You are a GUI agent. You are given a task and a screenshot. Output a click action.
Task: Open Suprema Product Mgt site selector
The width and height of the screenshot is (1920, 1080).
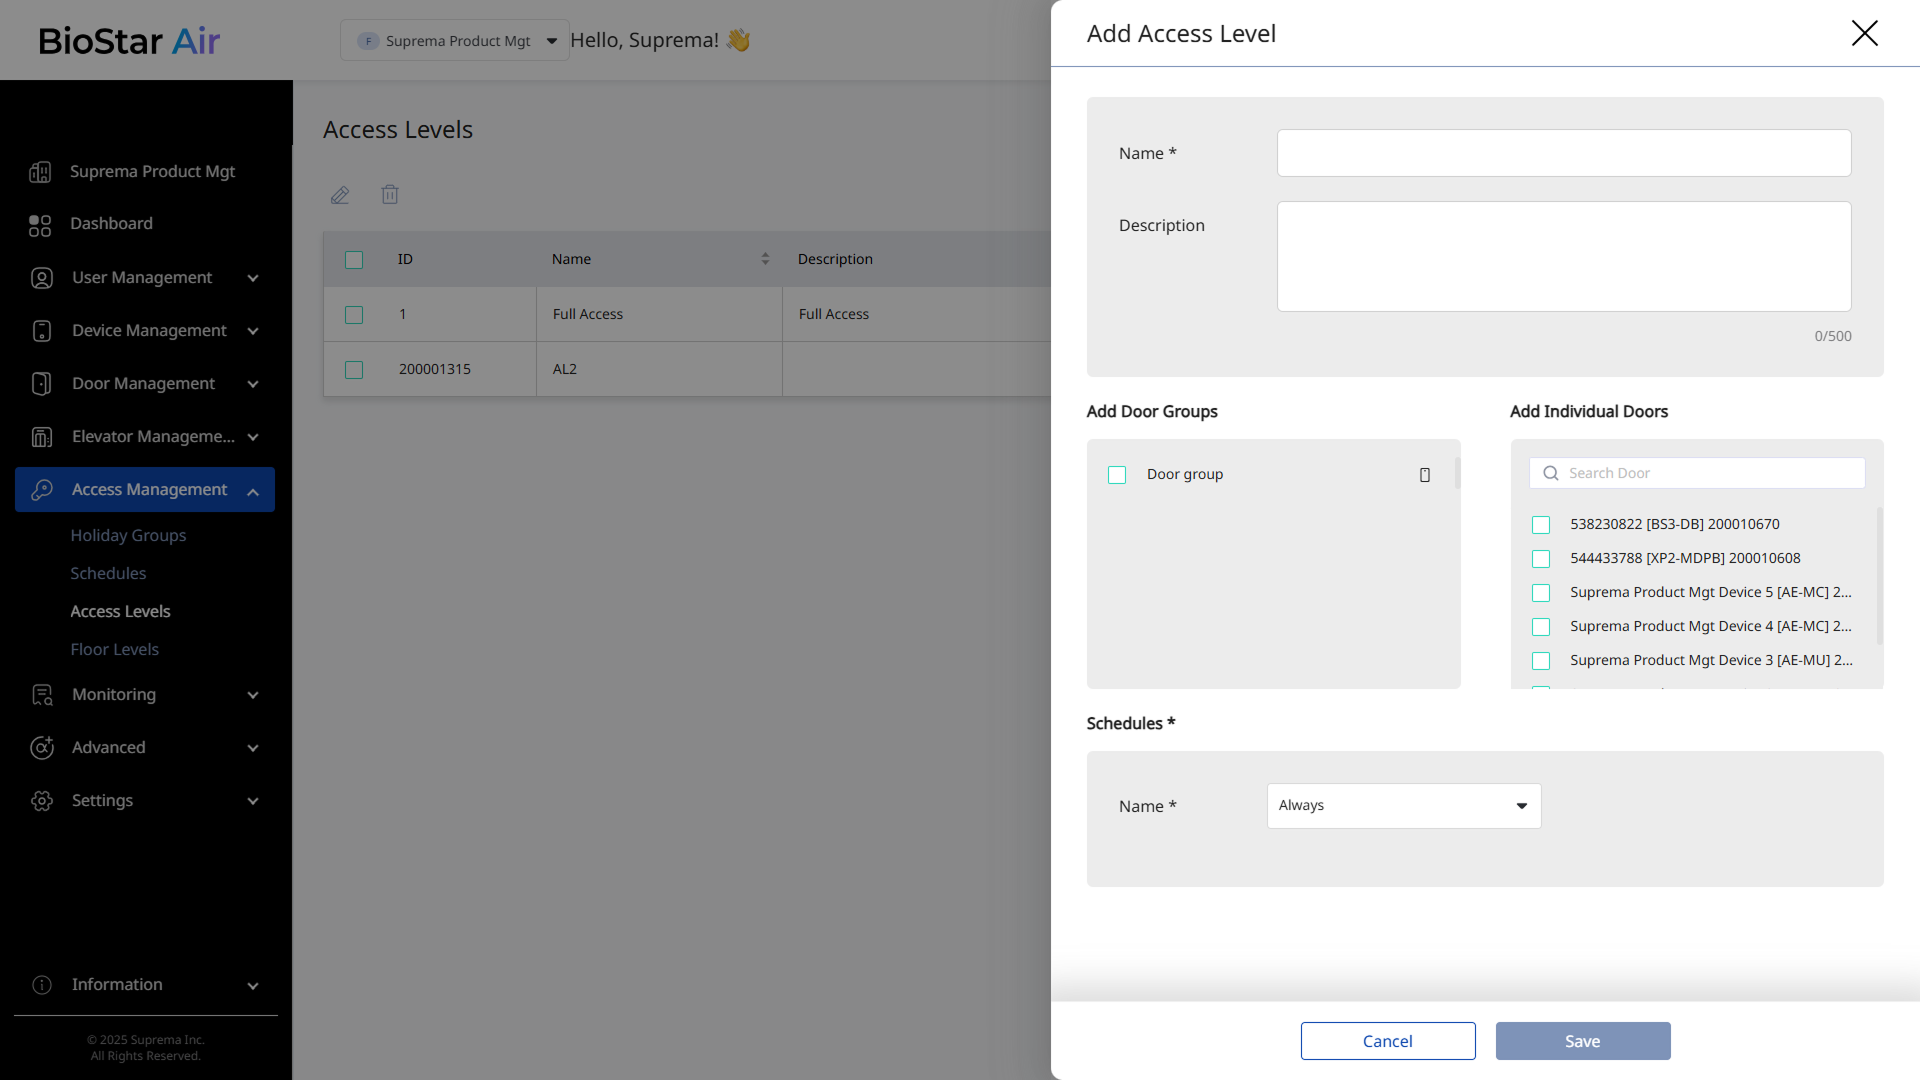[455, 41]
